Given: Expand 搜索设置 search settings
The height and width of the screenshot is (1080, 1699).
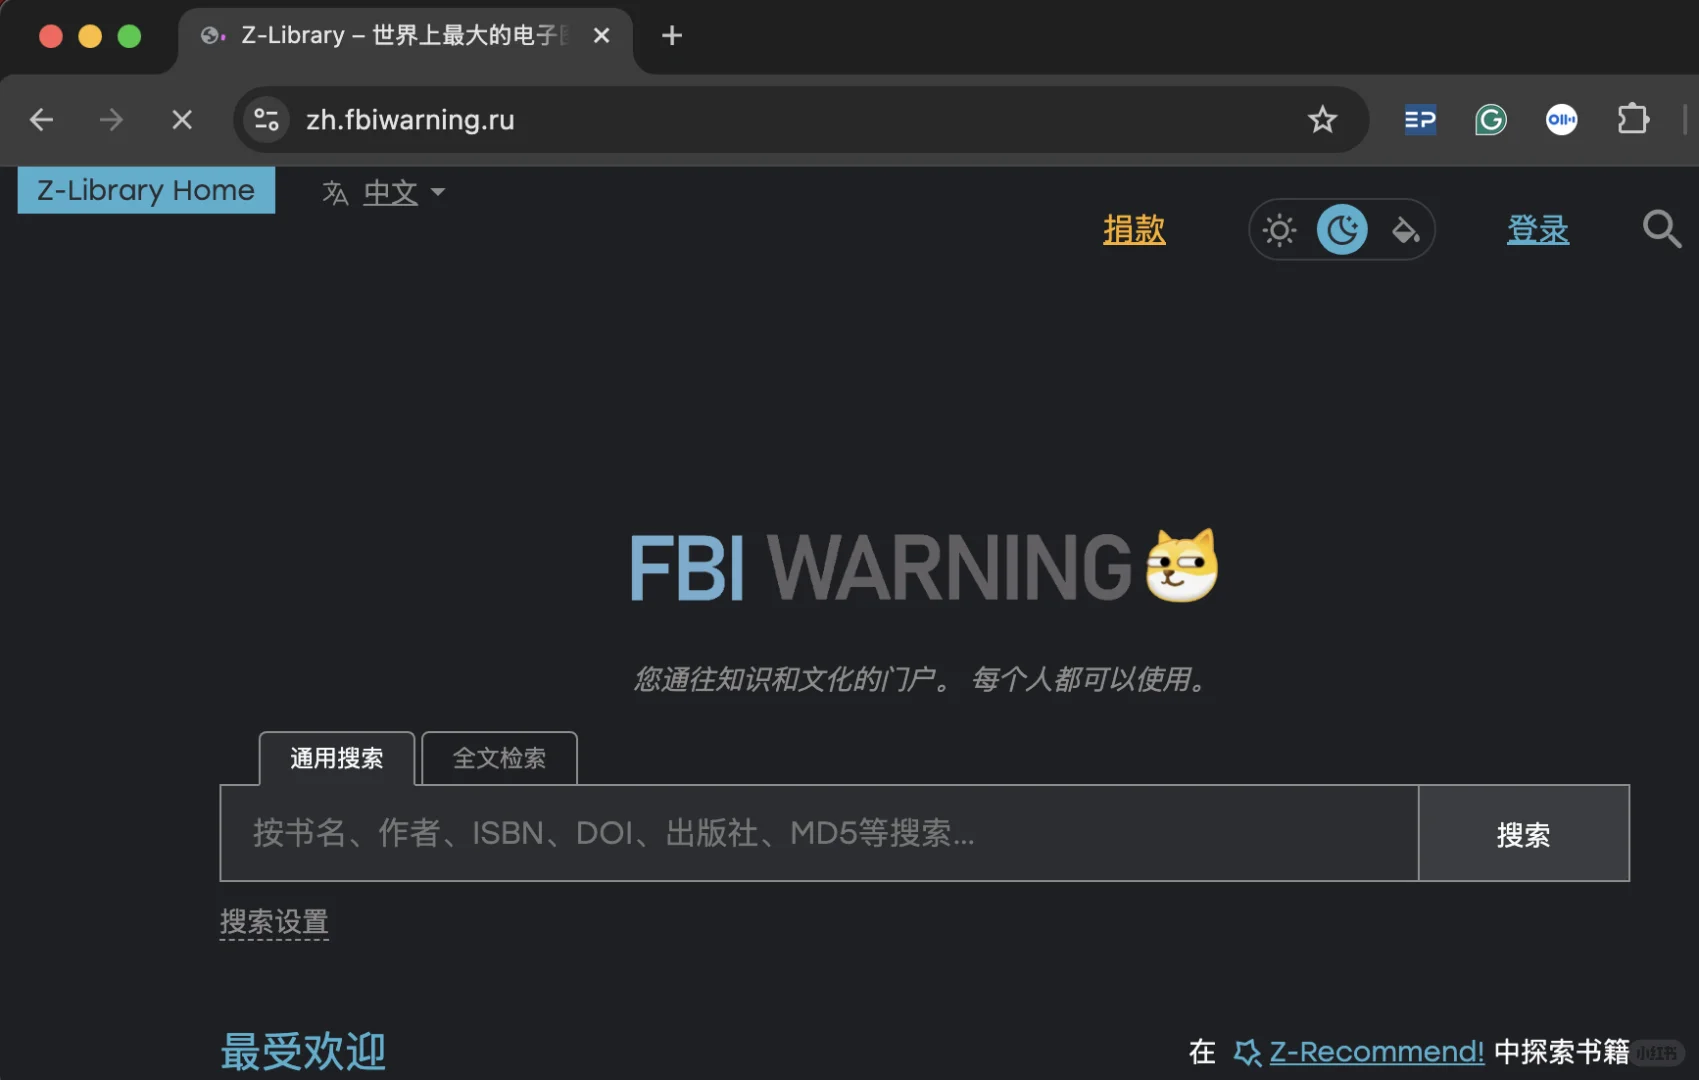Looking at the screenshot, I should (x=274, y=921).
